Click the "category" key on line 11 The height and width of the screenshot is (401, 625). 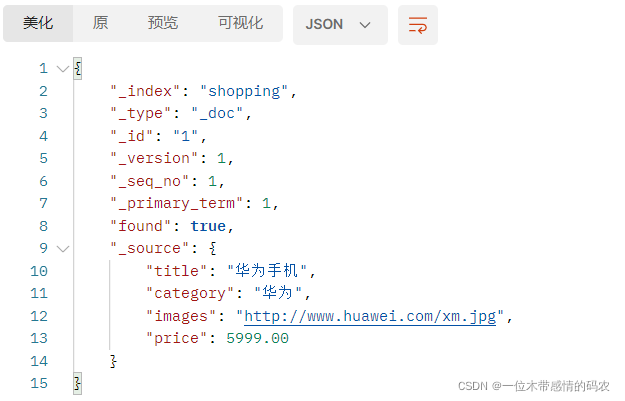(190, 293)
